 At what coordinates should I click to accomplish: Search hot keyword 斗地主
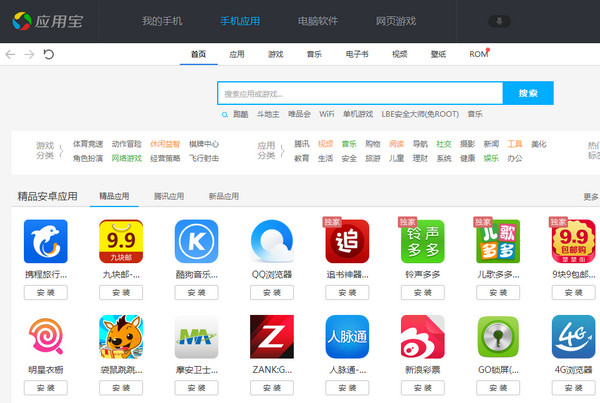268,114
